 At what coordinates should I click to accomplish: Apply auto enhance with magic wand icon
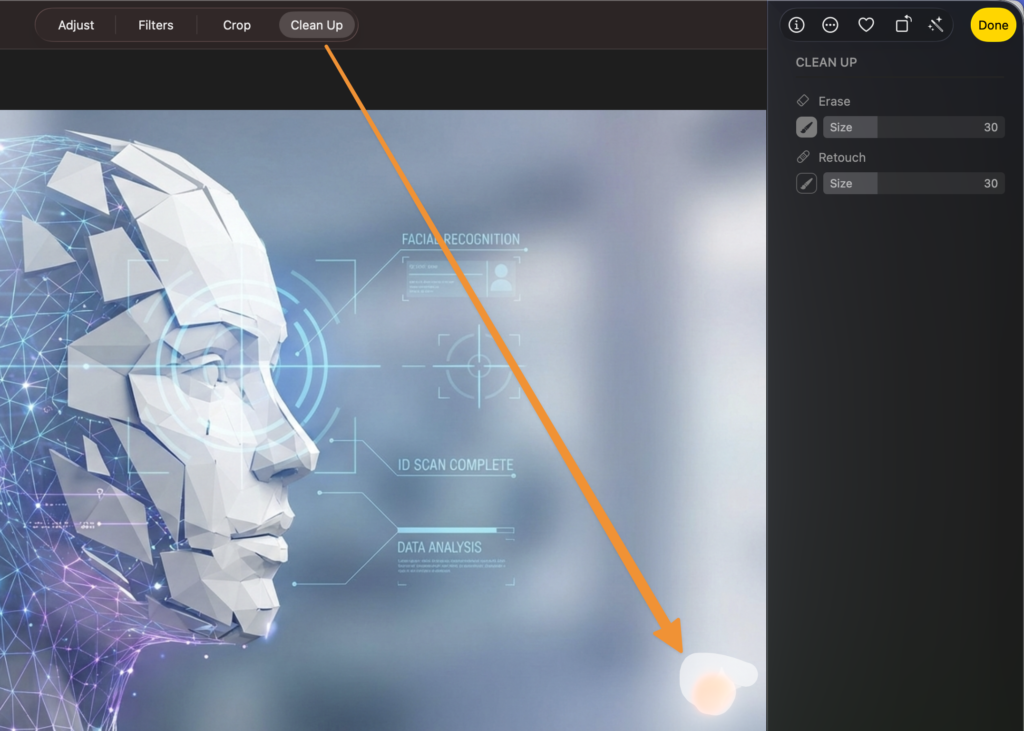pos(936,25)
